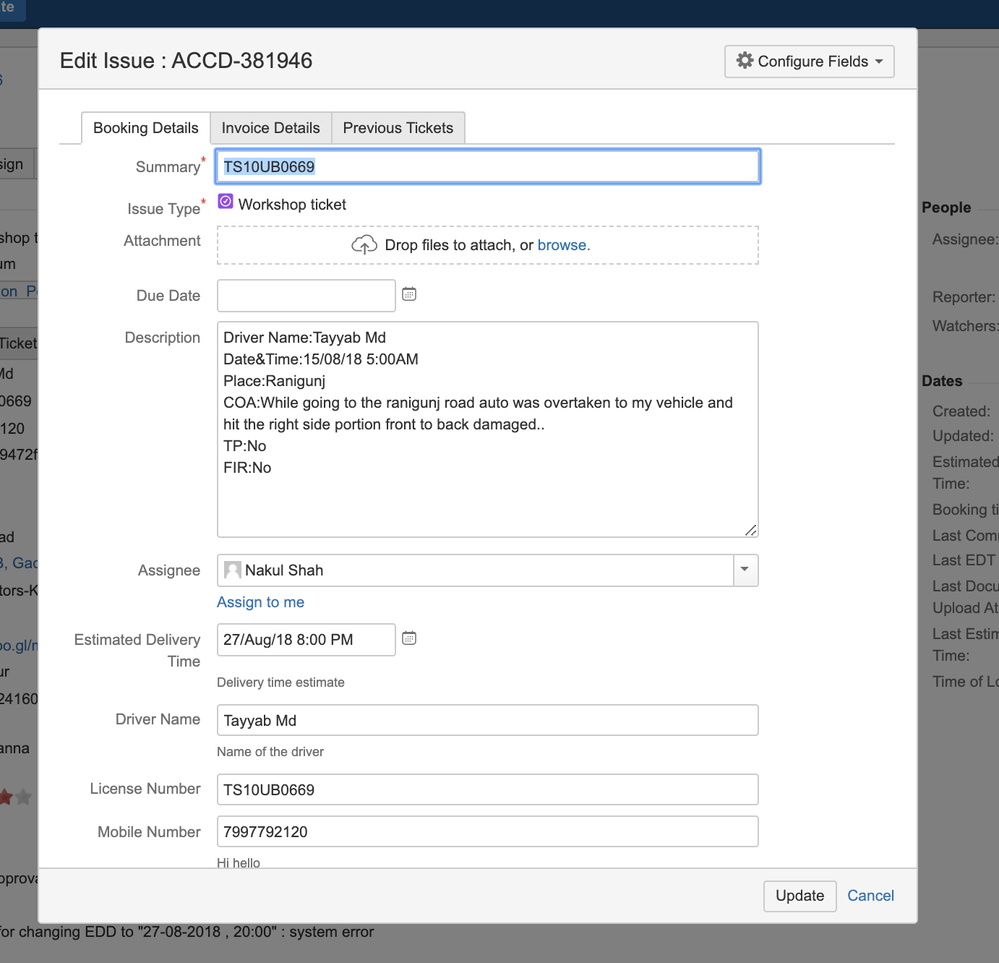Click the 'Mobile Number' field label
This screenshot has height=963, width=999.
[149, 832]
